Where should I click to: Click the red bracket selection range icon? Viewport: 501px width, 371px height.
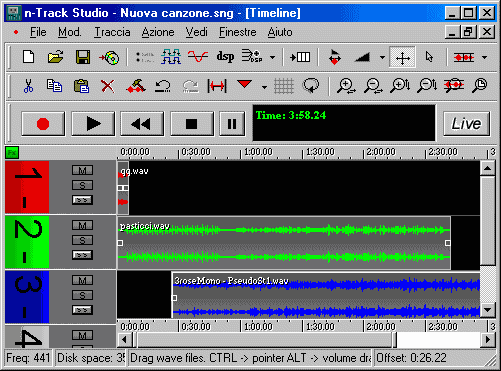tap(217, 86)
